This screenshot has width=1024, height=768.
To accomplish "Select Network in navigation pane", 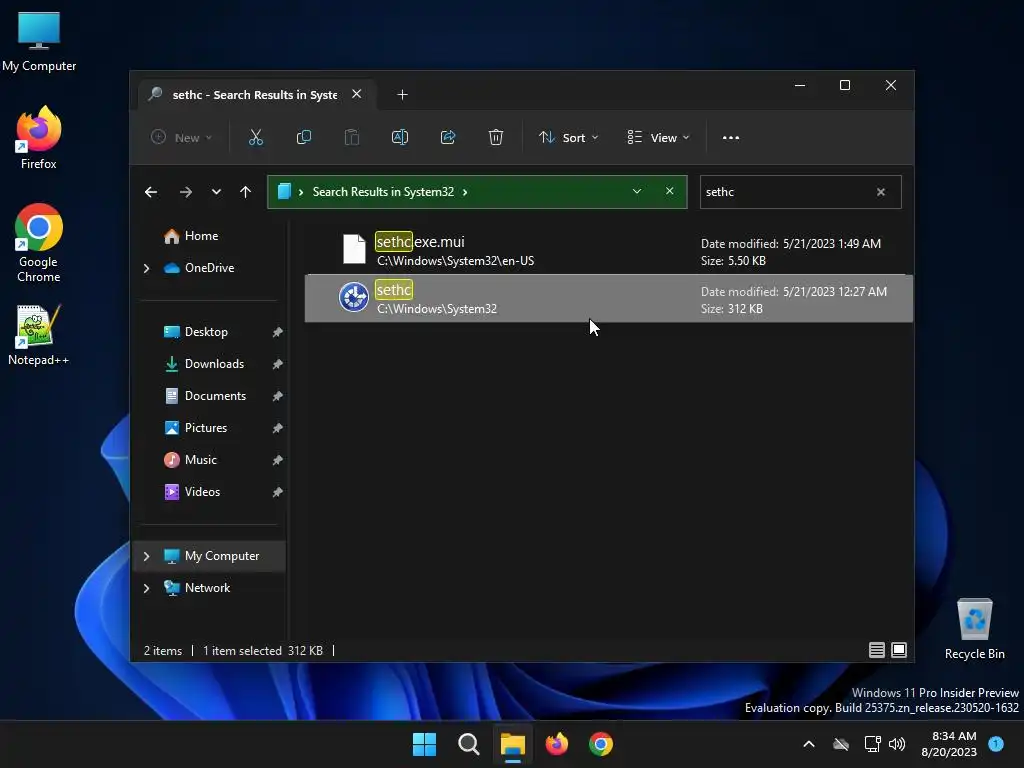I will (x=207, y=588).
